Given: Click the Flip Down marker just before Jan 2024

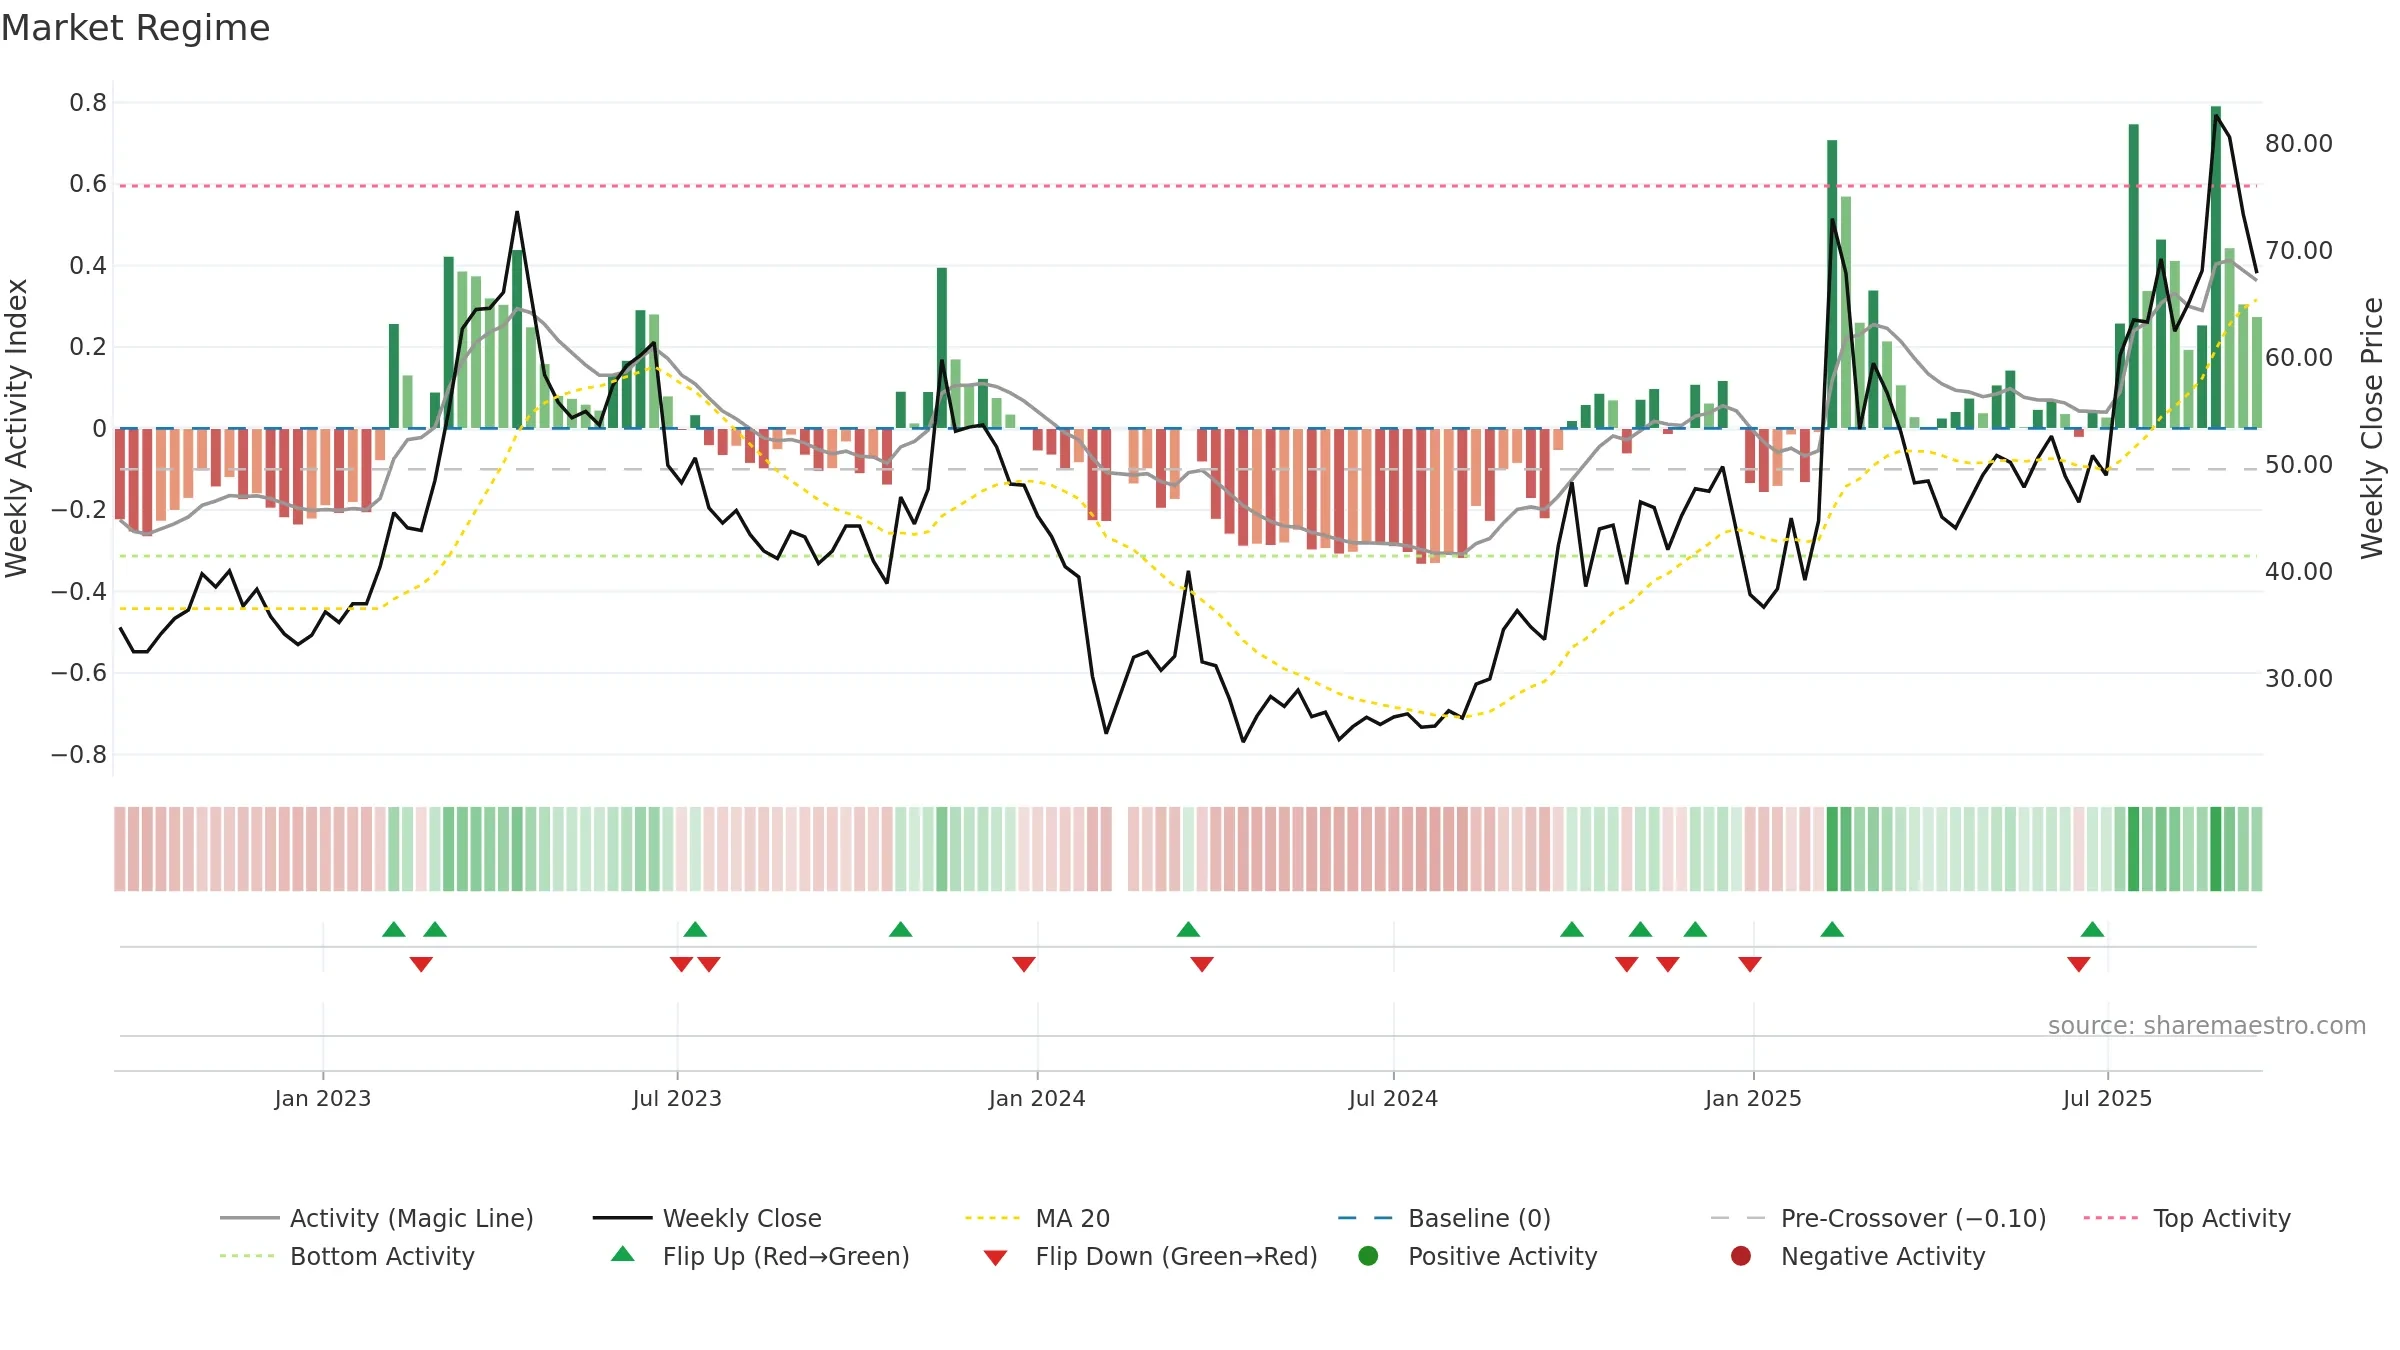Looking at the screenshot, I should click(x=1024, y=964).
